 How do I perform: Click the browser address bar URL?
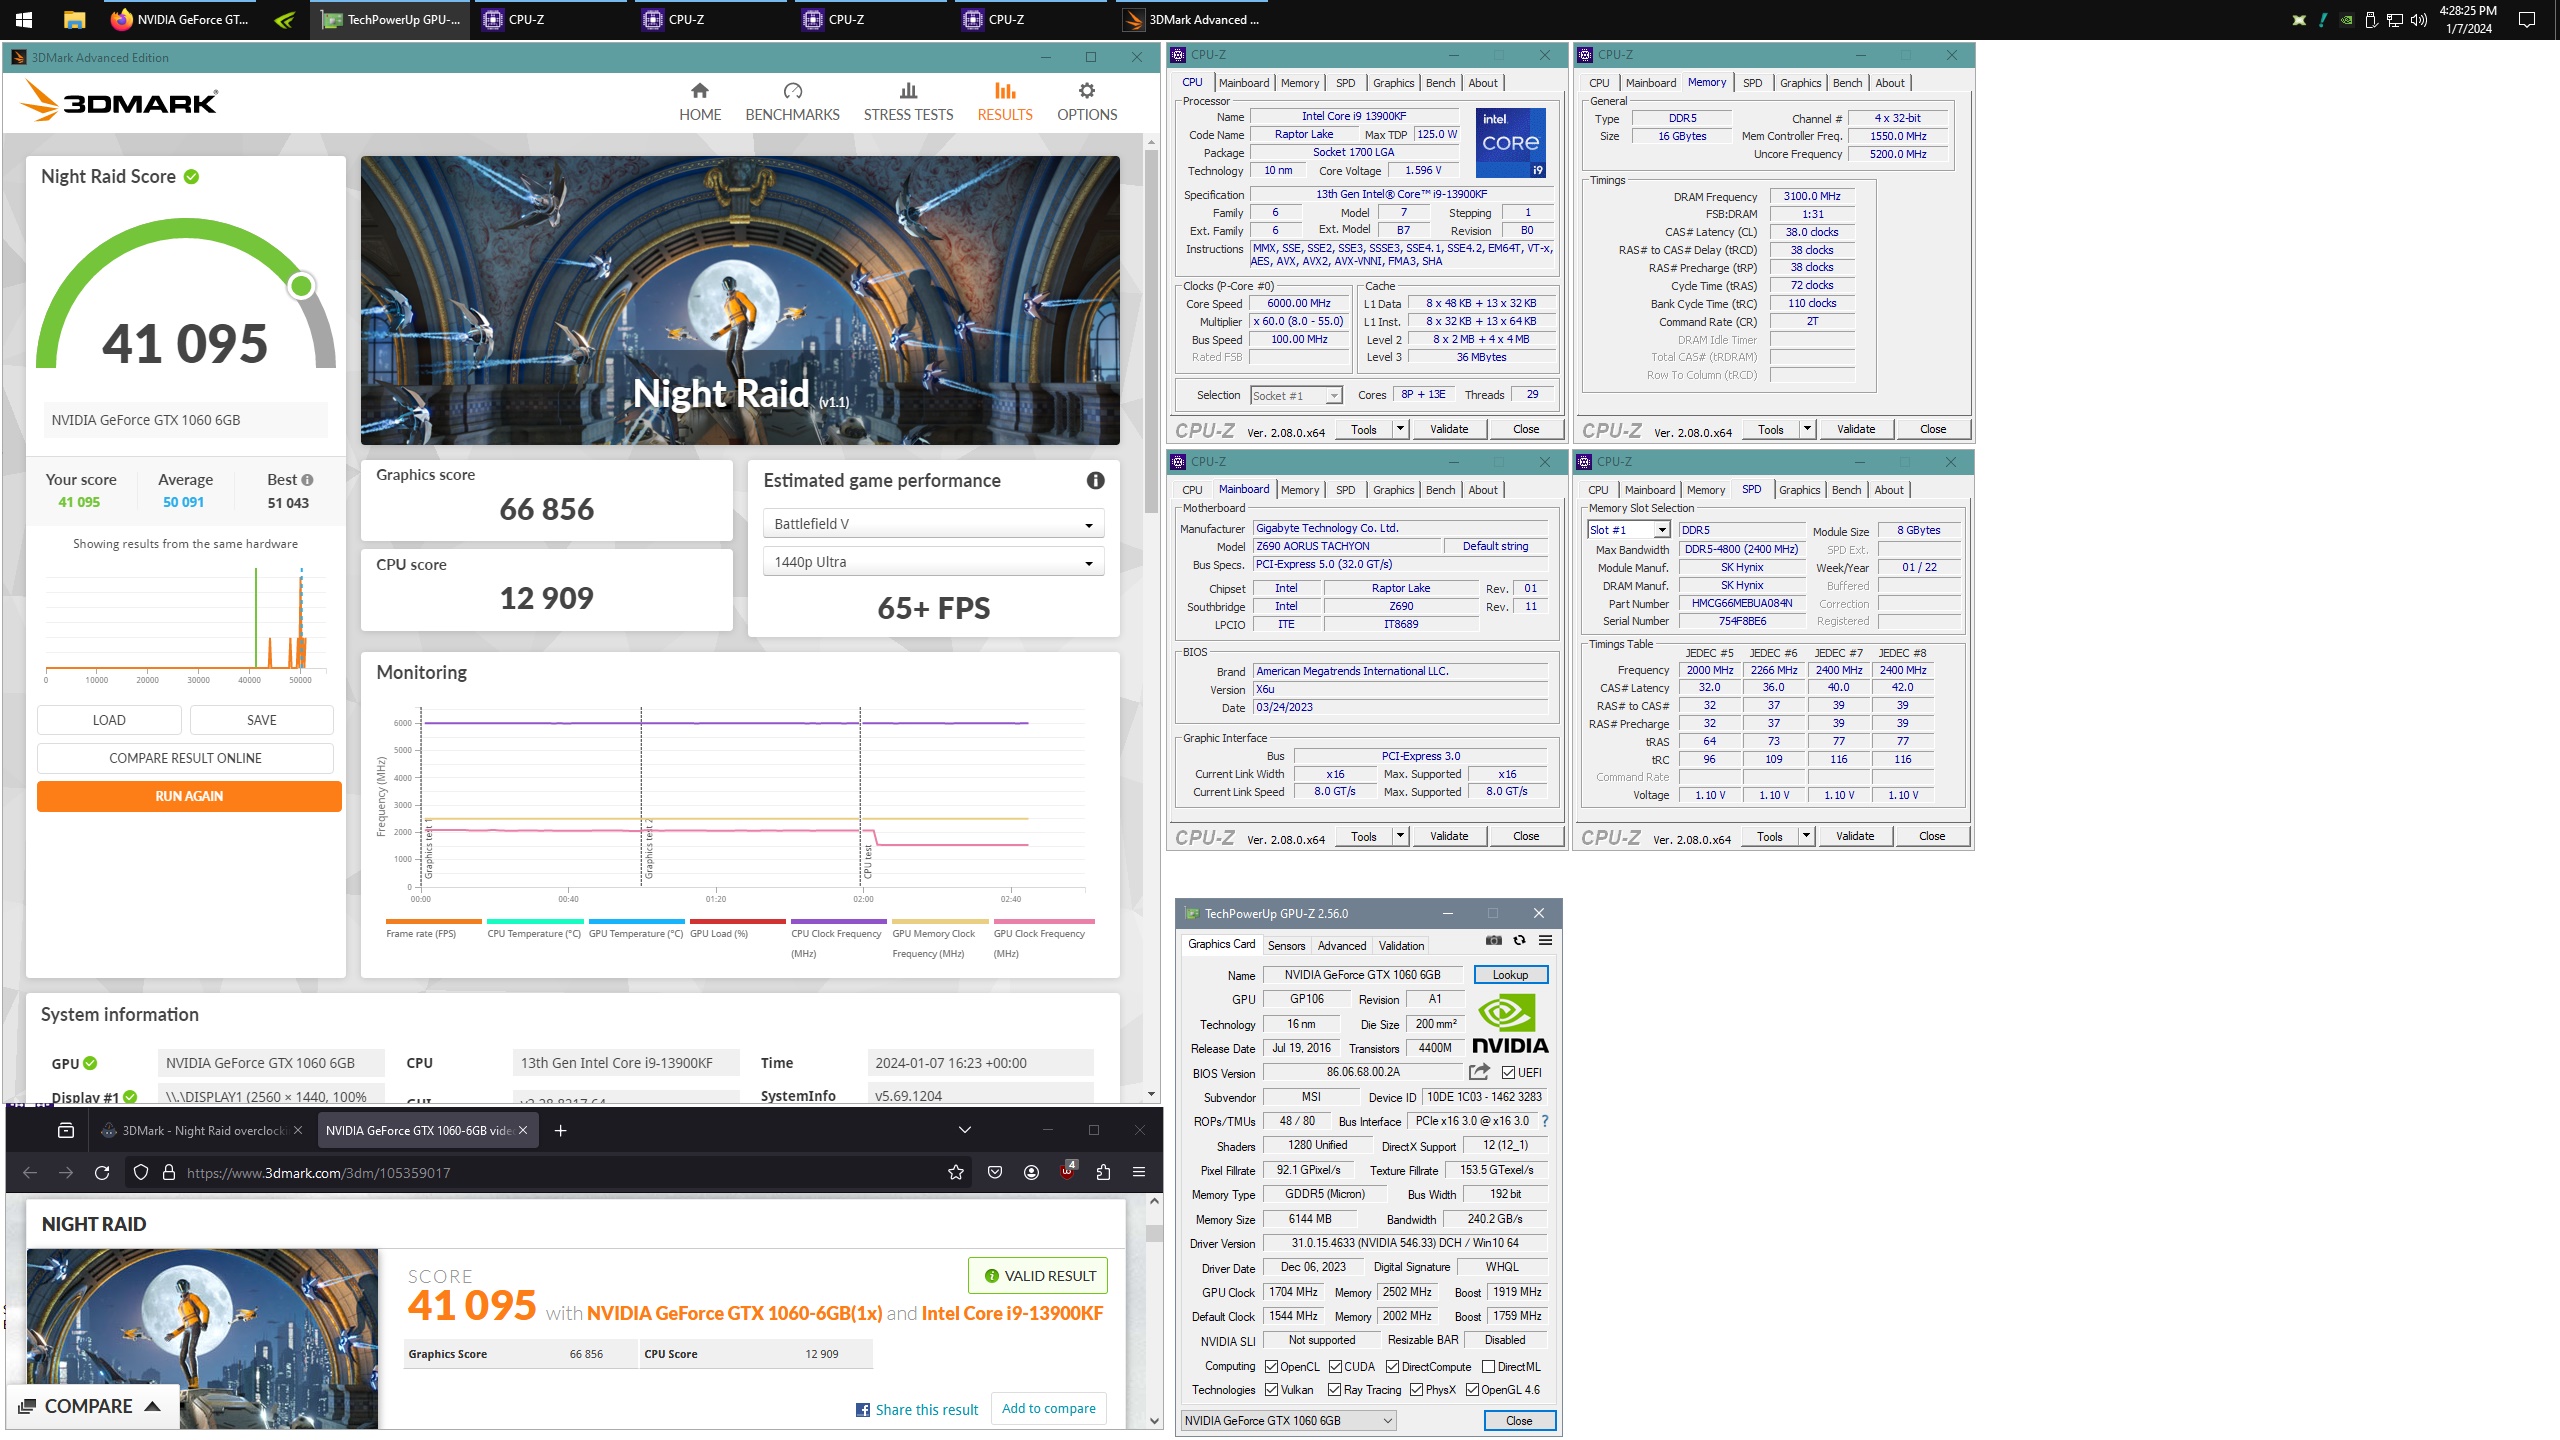click(x=318, y=1172)
